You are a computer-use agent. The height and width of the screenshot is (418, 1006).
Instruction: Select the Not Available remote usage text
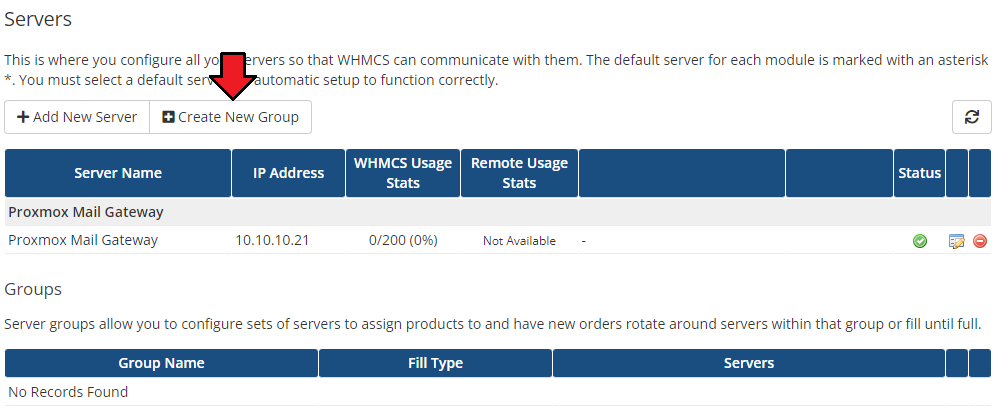point(519,241)
